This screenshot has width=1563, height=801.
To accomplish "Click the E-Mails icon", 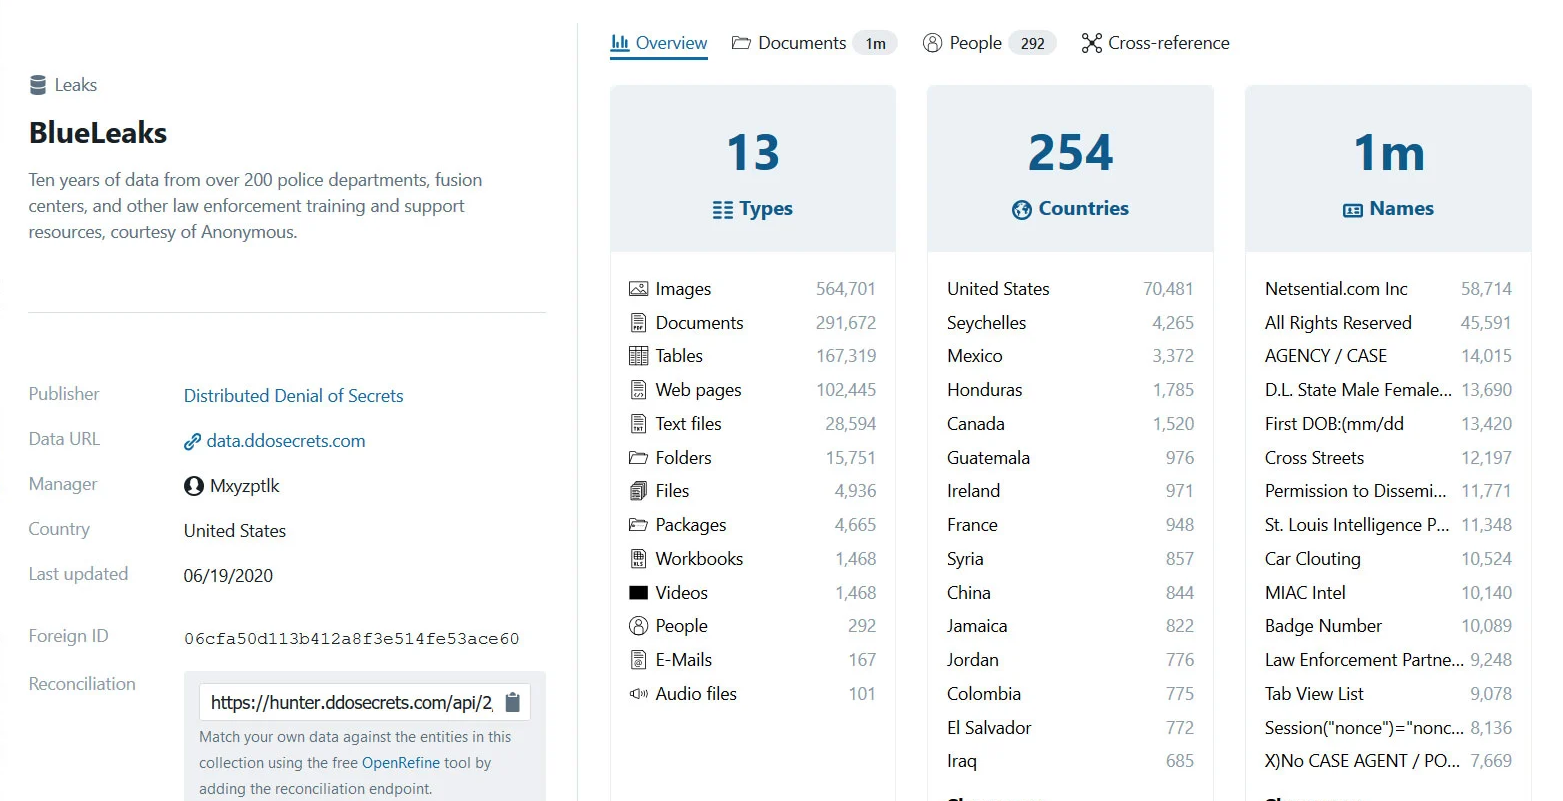I will (638, 660).
